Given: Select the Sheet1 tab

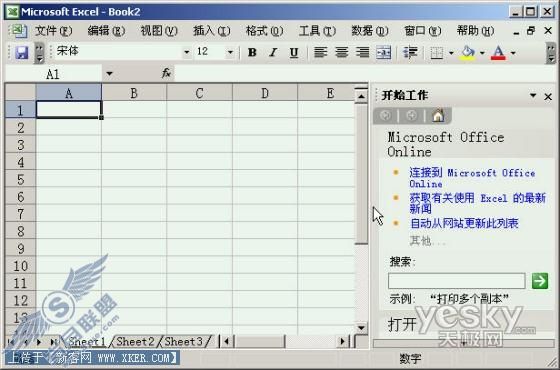Looking at the screenshot, I should tap(87, 341).
